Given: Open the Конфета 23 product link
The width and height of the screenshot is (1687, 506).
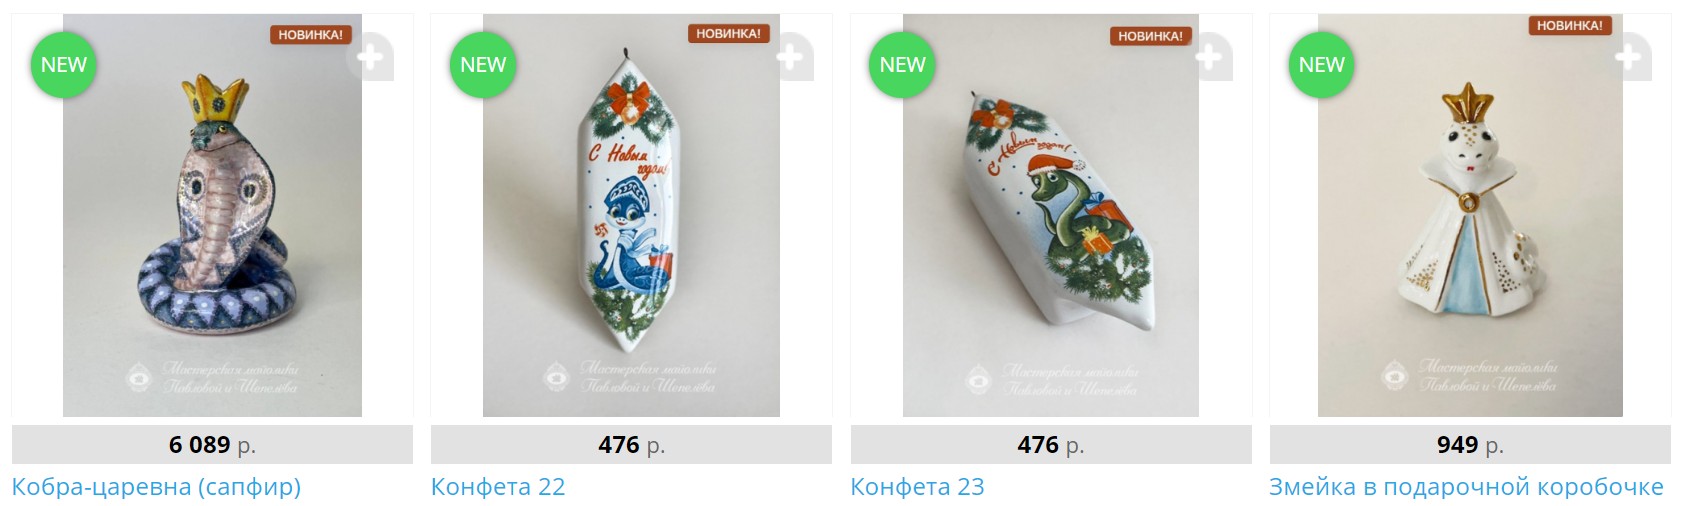Looking at the screenshot, I should (x=917, y=487).
